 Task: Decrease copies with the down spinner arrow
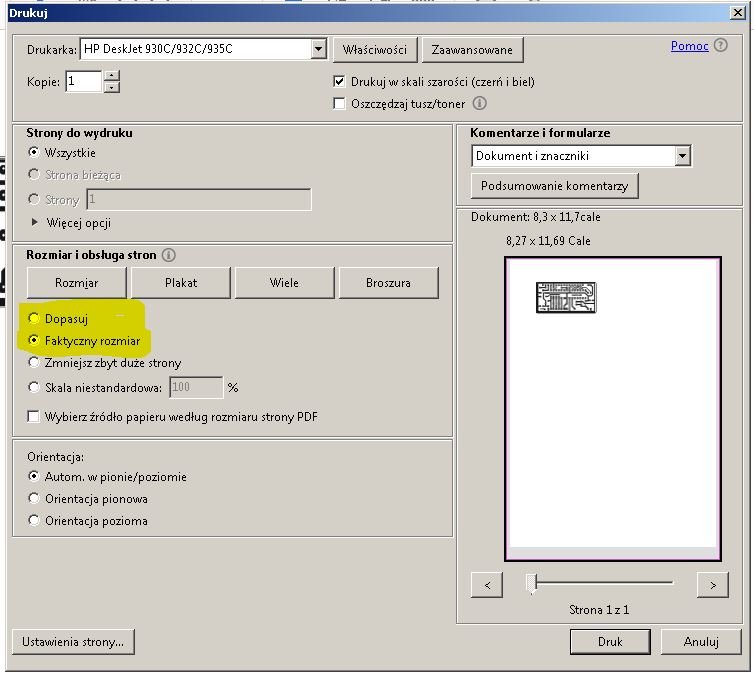(x=112, y=87)
